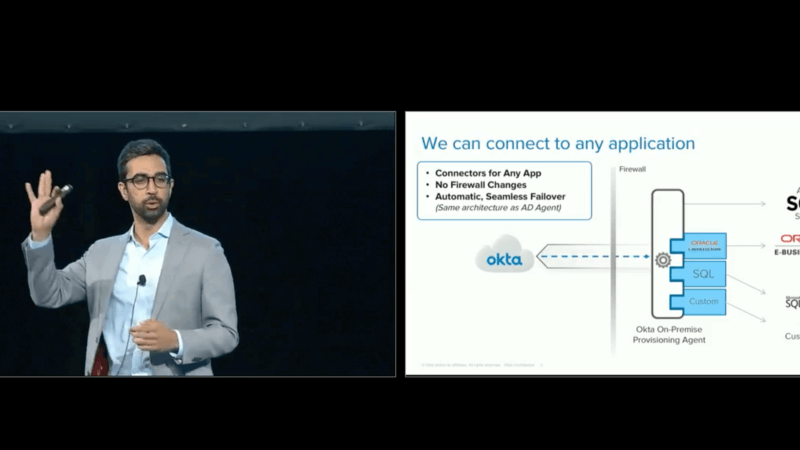Click the 'Connectors for Any App' bullet
Image resolution: width=800 pixels, height=450 pixels.
(480, 172)
